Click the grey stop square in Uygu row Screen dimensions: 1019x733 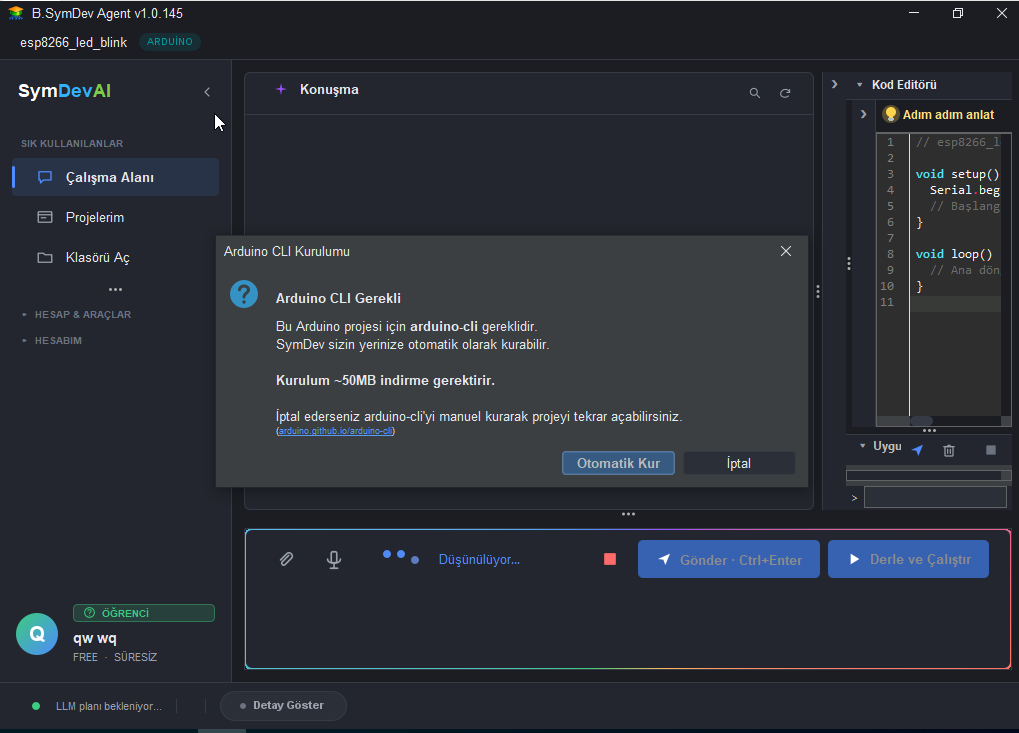point(990,450)
